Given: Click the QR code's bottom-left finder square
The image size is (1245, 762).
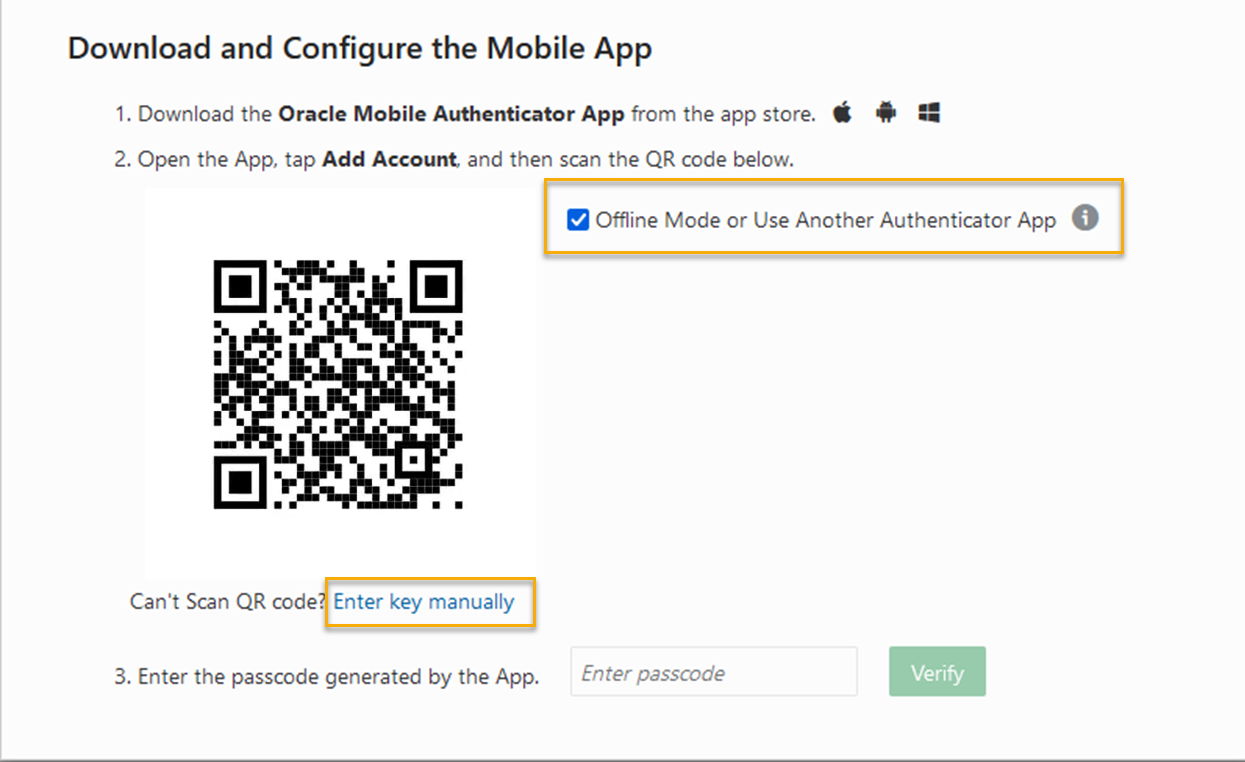Looking at the screenshot, I should coord(239,483).
